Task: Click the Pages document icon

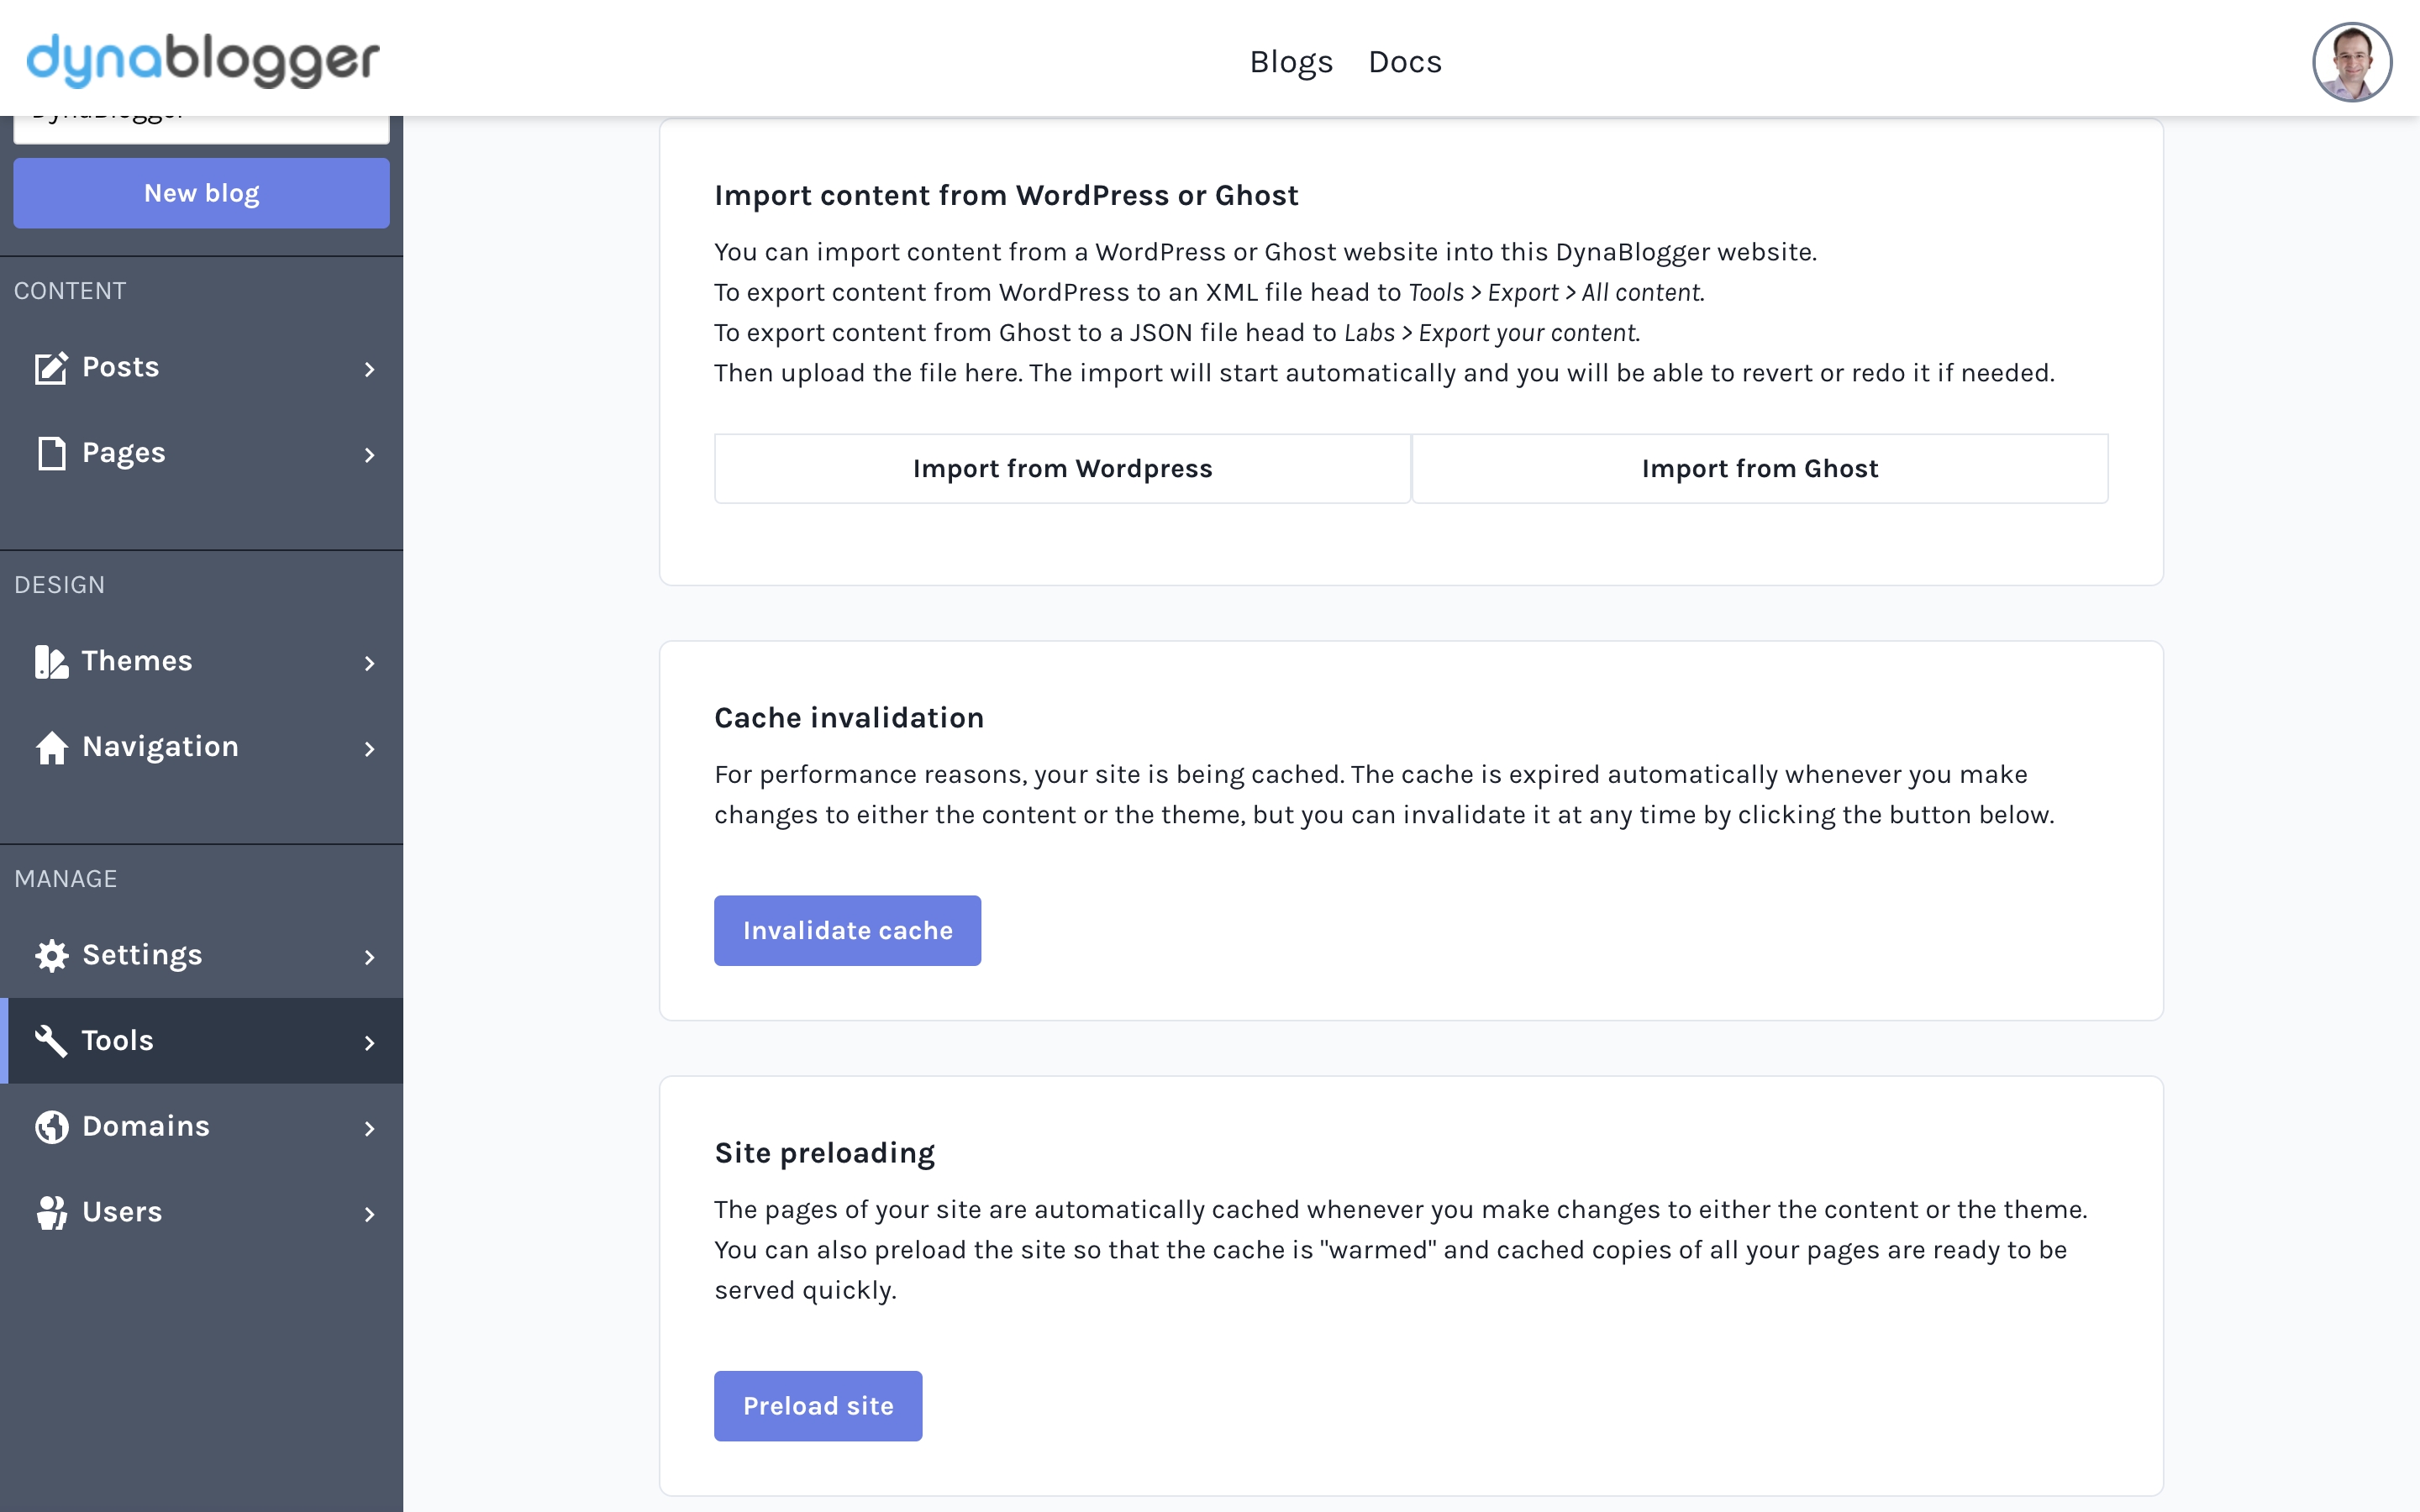Action: 51,453
